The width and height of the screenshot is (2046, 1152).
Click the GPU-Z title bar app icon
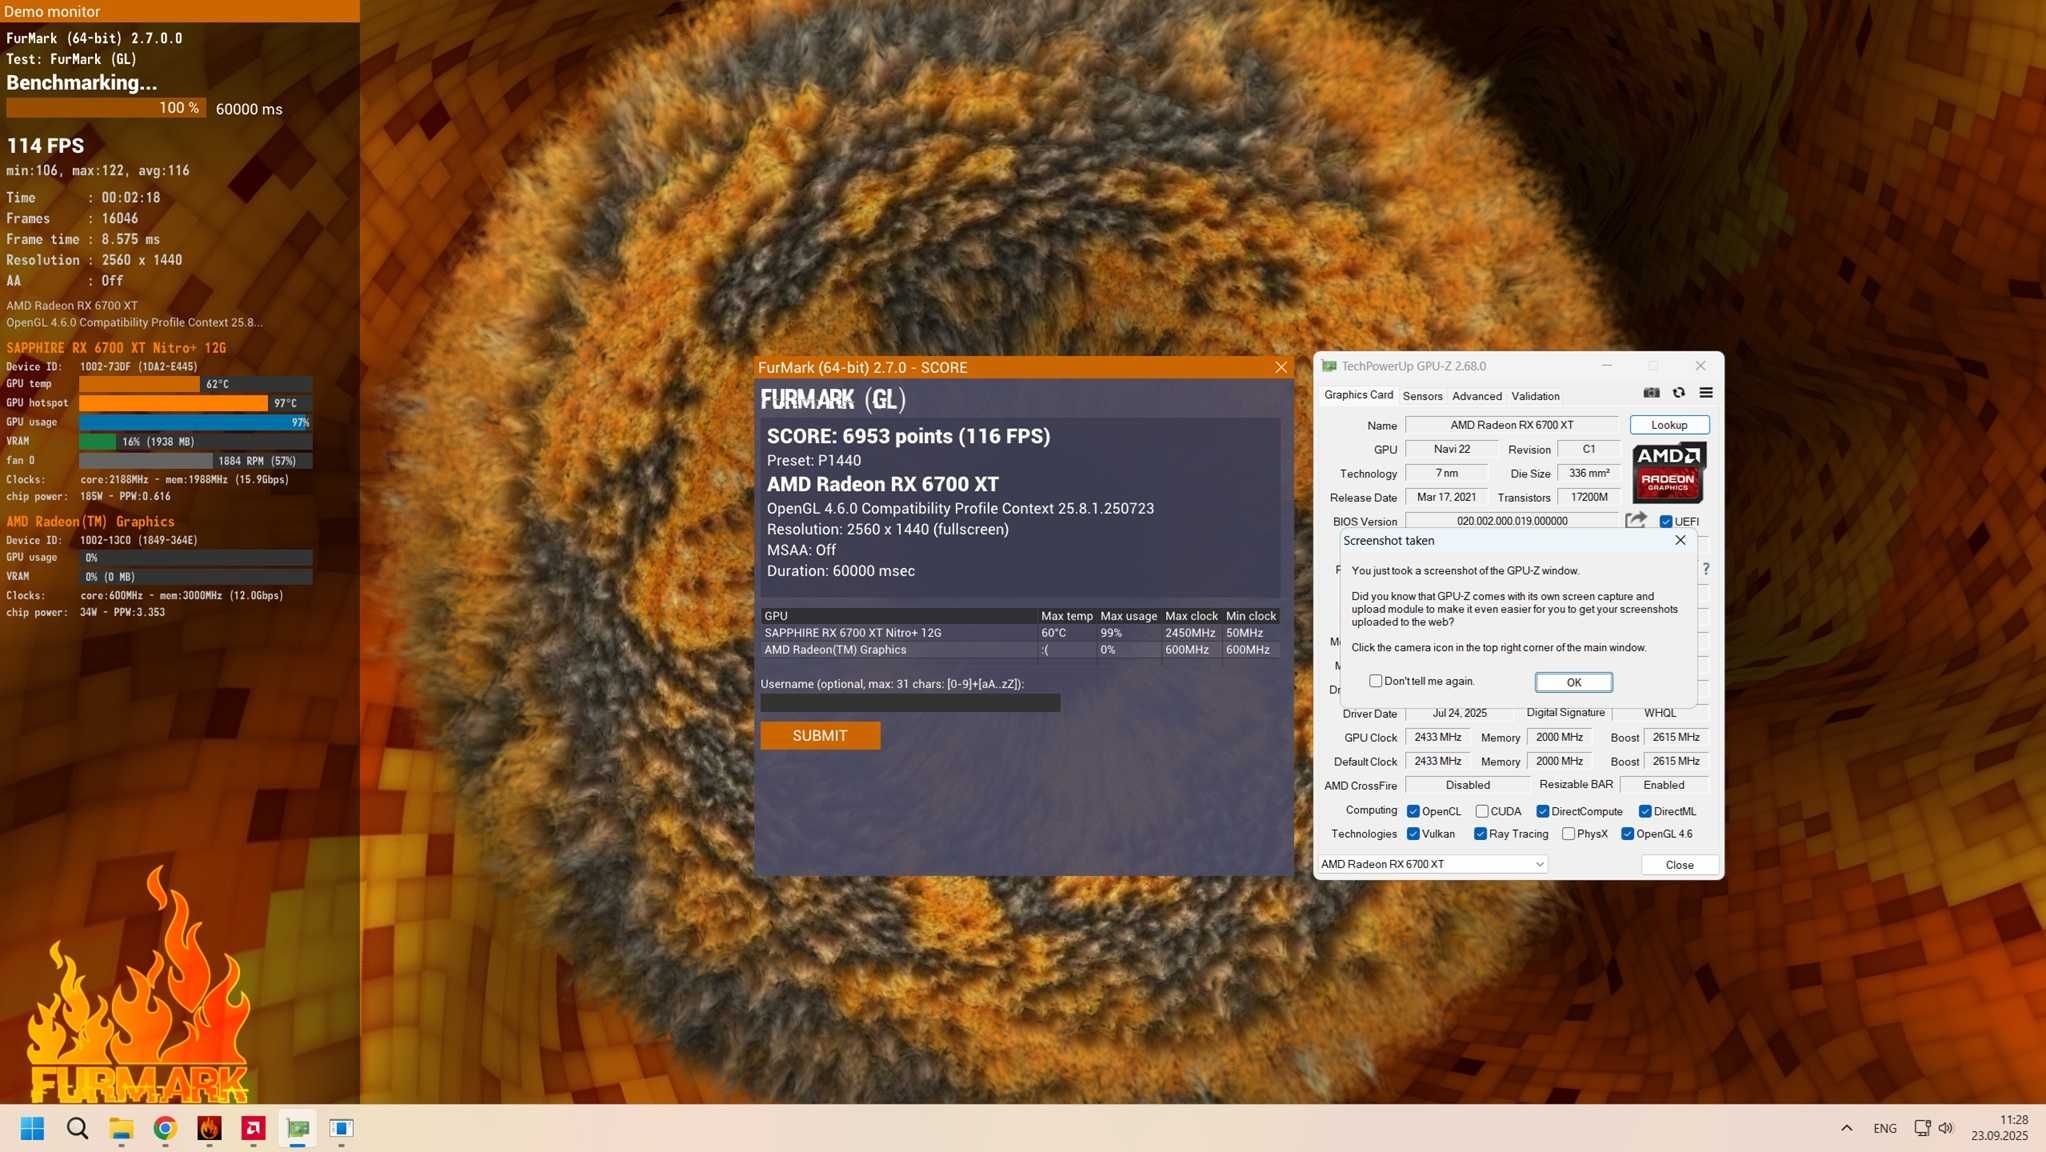(x=1329, y=366)
